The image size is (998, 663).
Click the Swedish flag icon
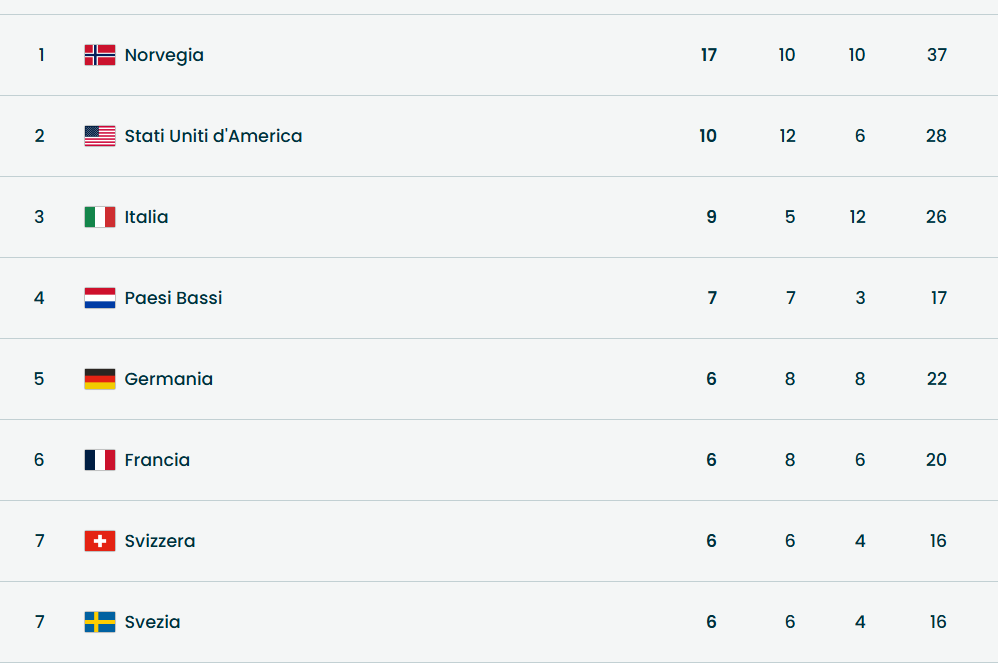pyautogui.click(x=100, y=622)
